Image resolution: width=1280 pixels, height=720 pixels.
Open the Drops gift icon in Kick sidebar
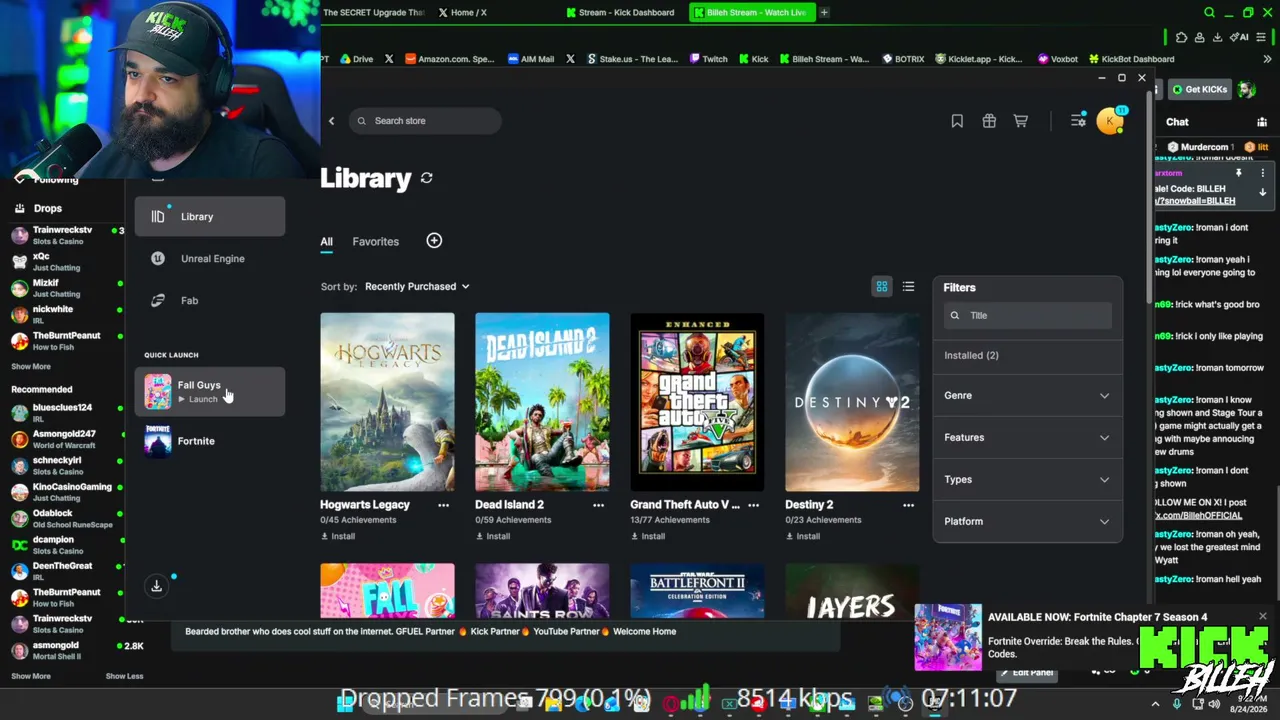[x=19, y=208]
